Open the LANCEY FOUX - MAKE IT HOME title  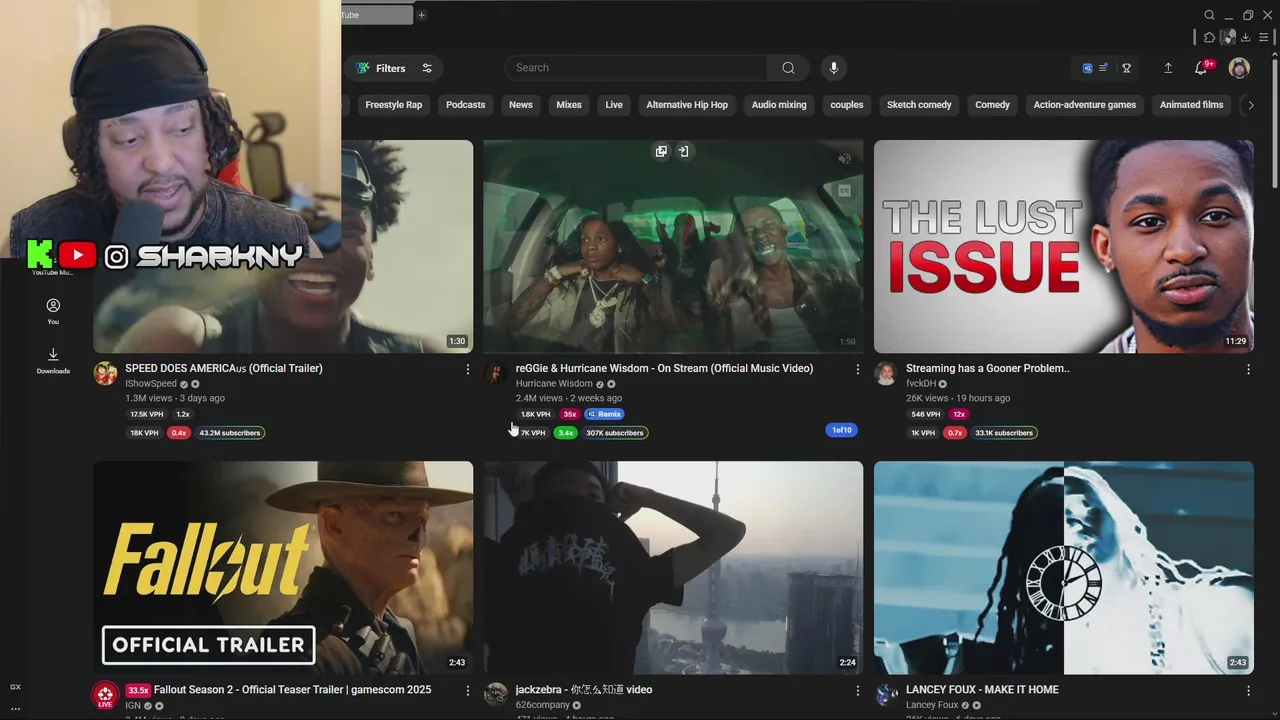click(982, 690)
